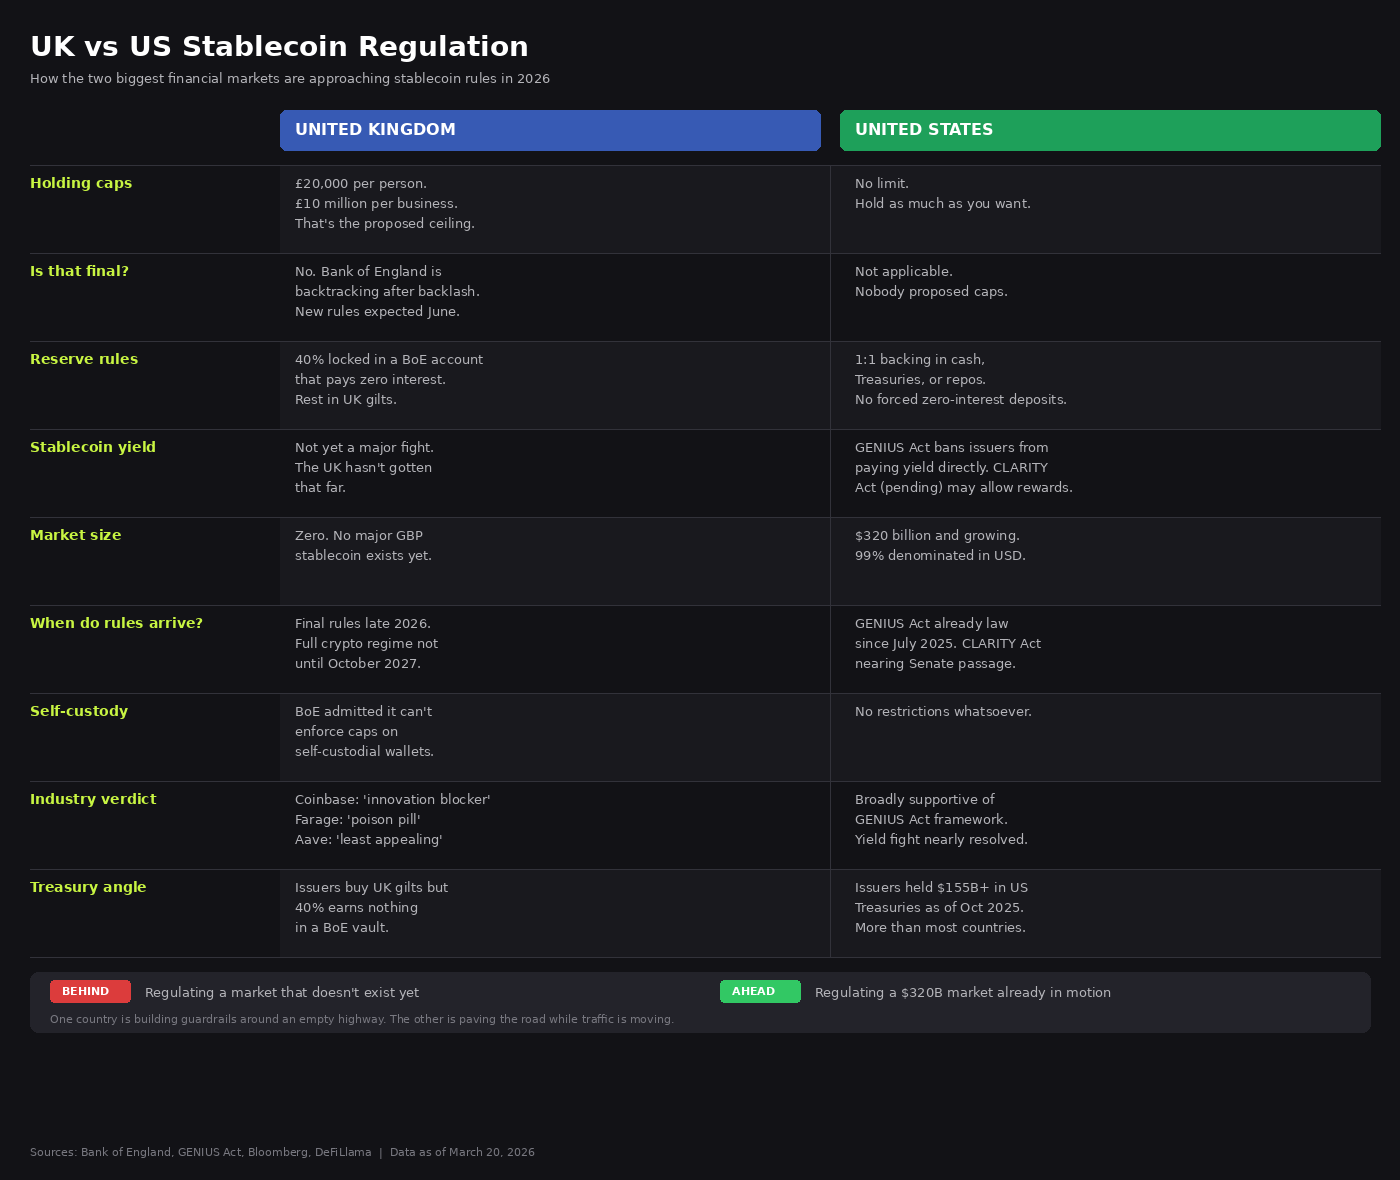Click the 'No restrictions whatsoever' Self-custody cell
This screenshot has height=1180, width=1400.
(943, 711)
